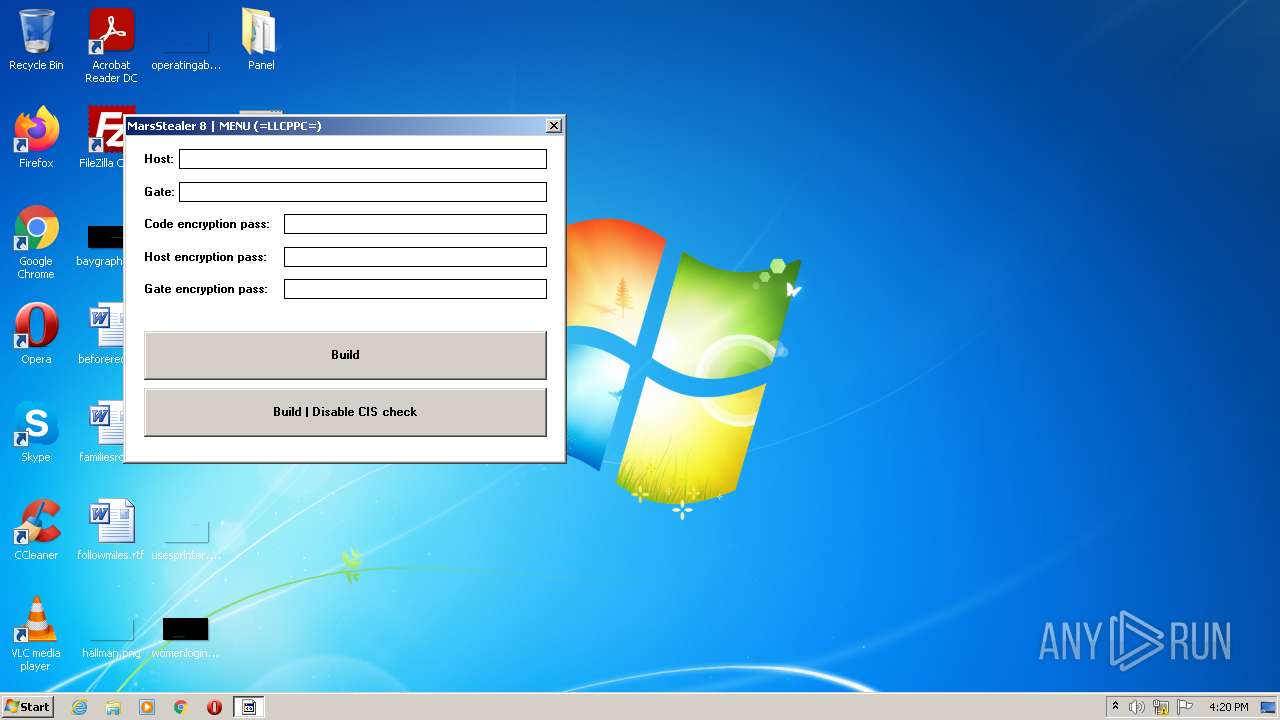Focus the Gate encryption pass field
The width and height of the screenshot is (1280, 720).
pyautogui.click(x=415, y=289)
